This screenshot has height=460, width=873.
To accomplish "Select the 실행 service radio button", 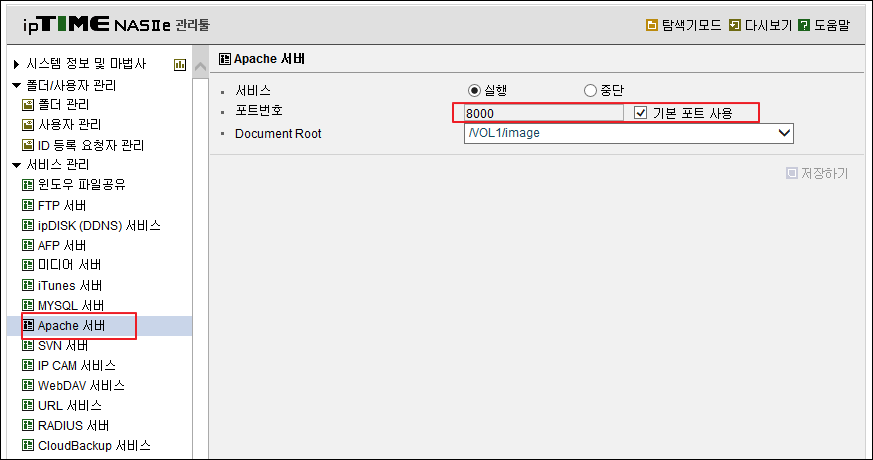I will pos(474,90).
